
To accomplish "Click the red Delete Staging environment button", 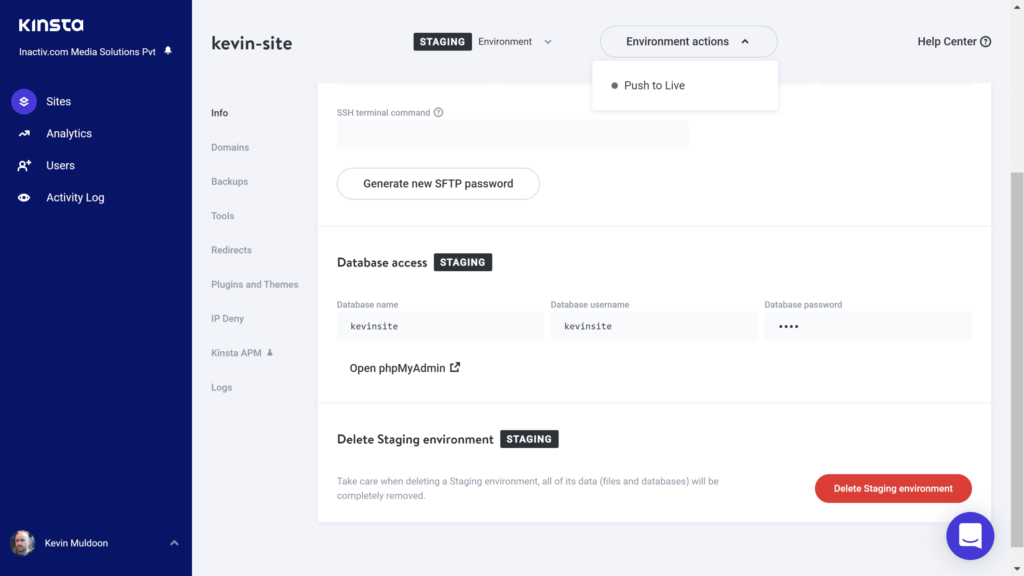I will (x=893, y=488).
